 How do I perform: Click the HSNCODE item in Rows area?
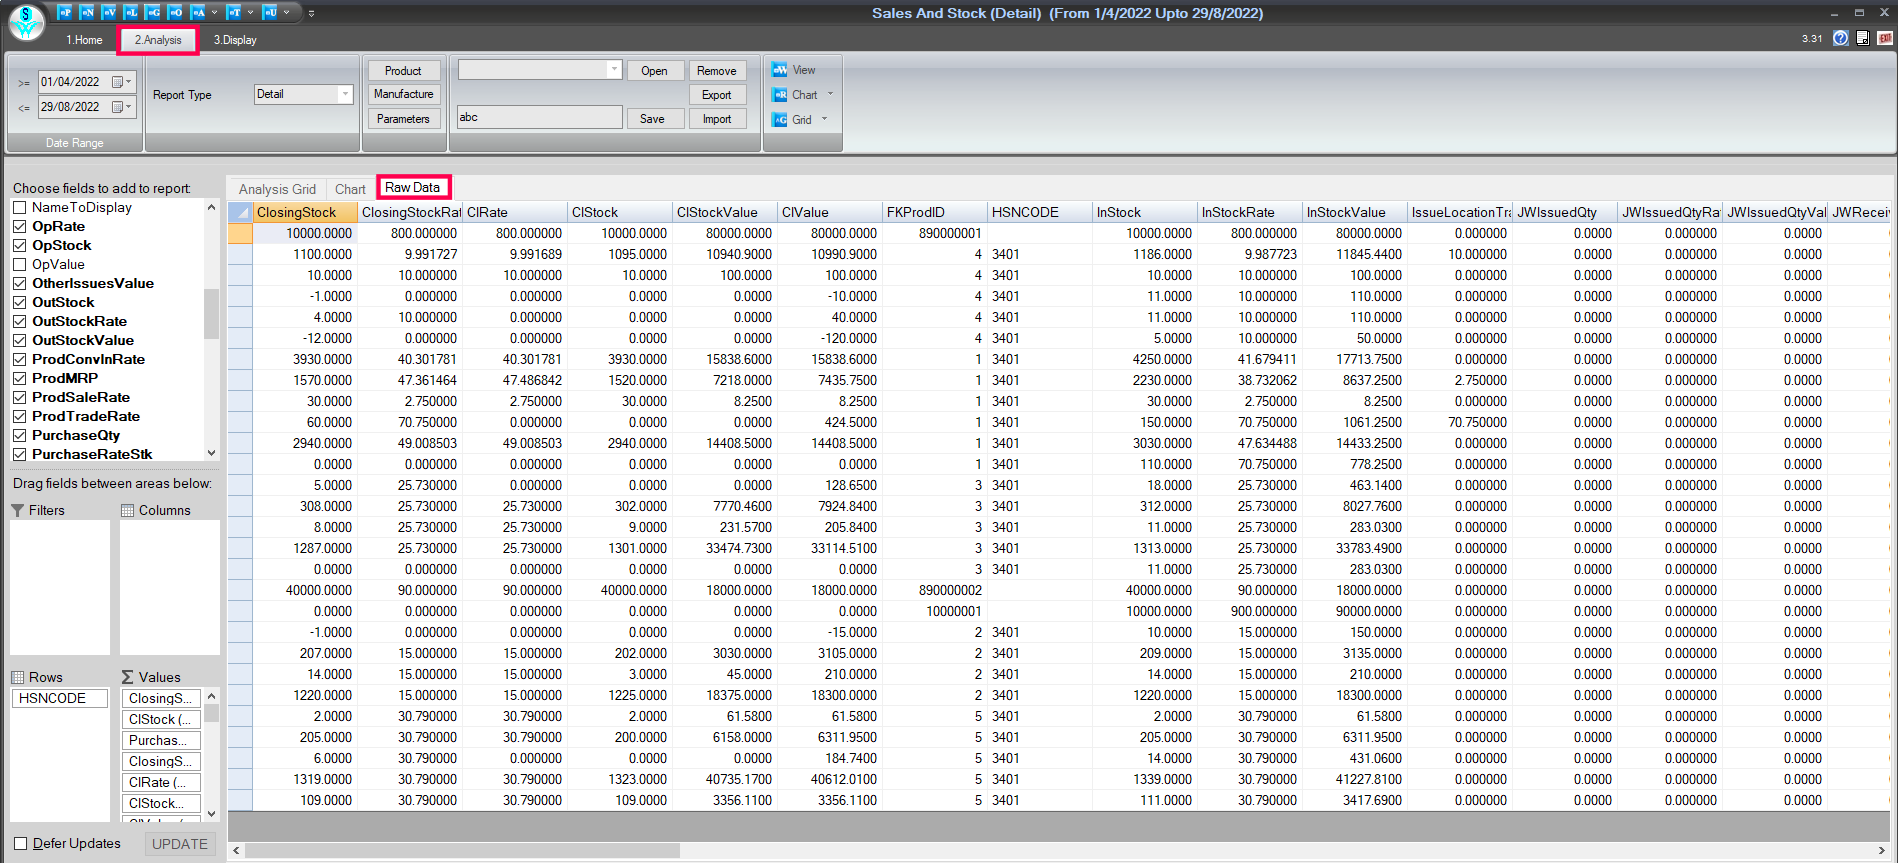tap(60, 698)
